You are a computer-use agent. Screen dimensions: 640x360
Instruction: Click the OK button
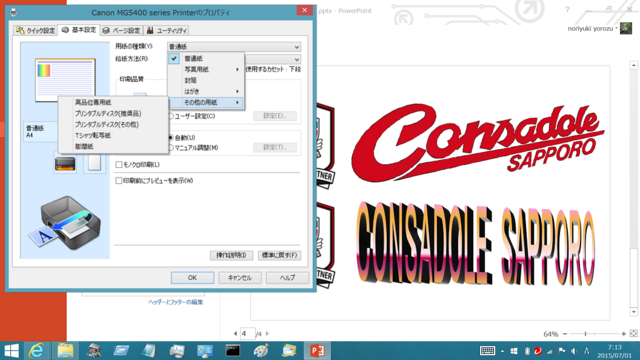pyautogui.click(x=192, y=278)
